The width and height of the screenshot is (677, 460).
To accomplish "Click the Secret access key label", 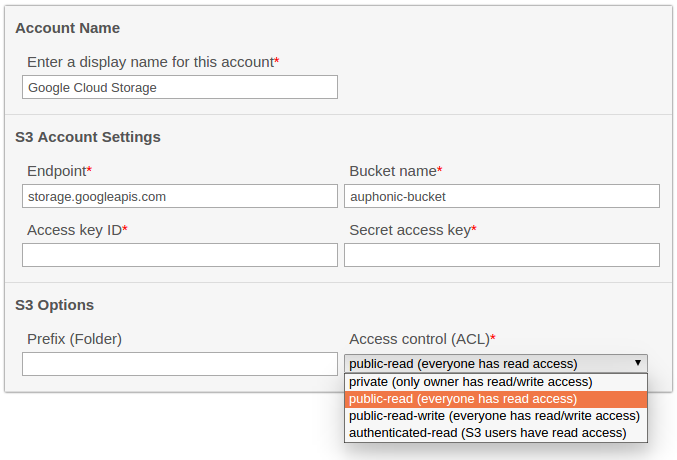I will 410,230.
